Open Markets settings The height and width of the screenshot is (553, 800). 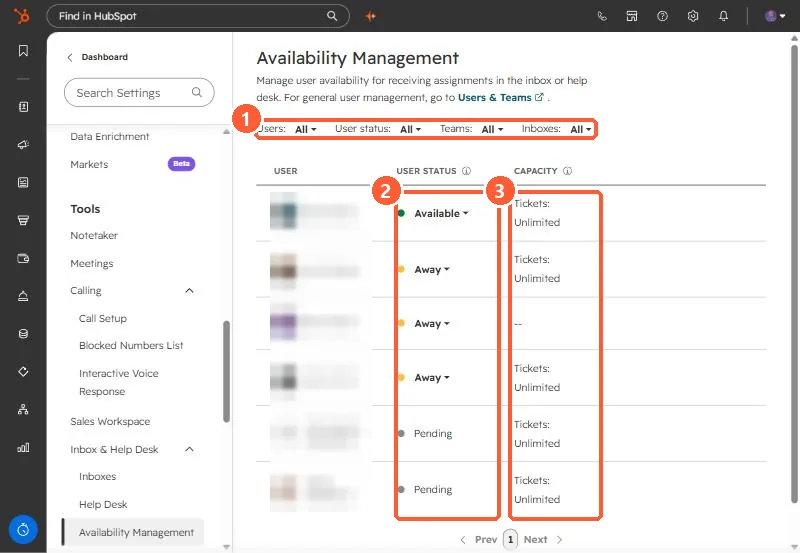(89, 164)
